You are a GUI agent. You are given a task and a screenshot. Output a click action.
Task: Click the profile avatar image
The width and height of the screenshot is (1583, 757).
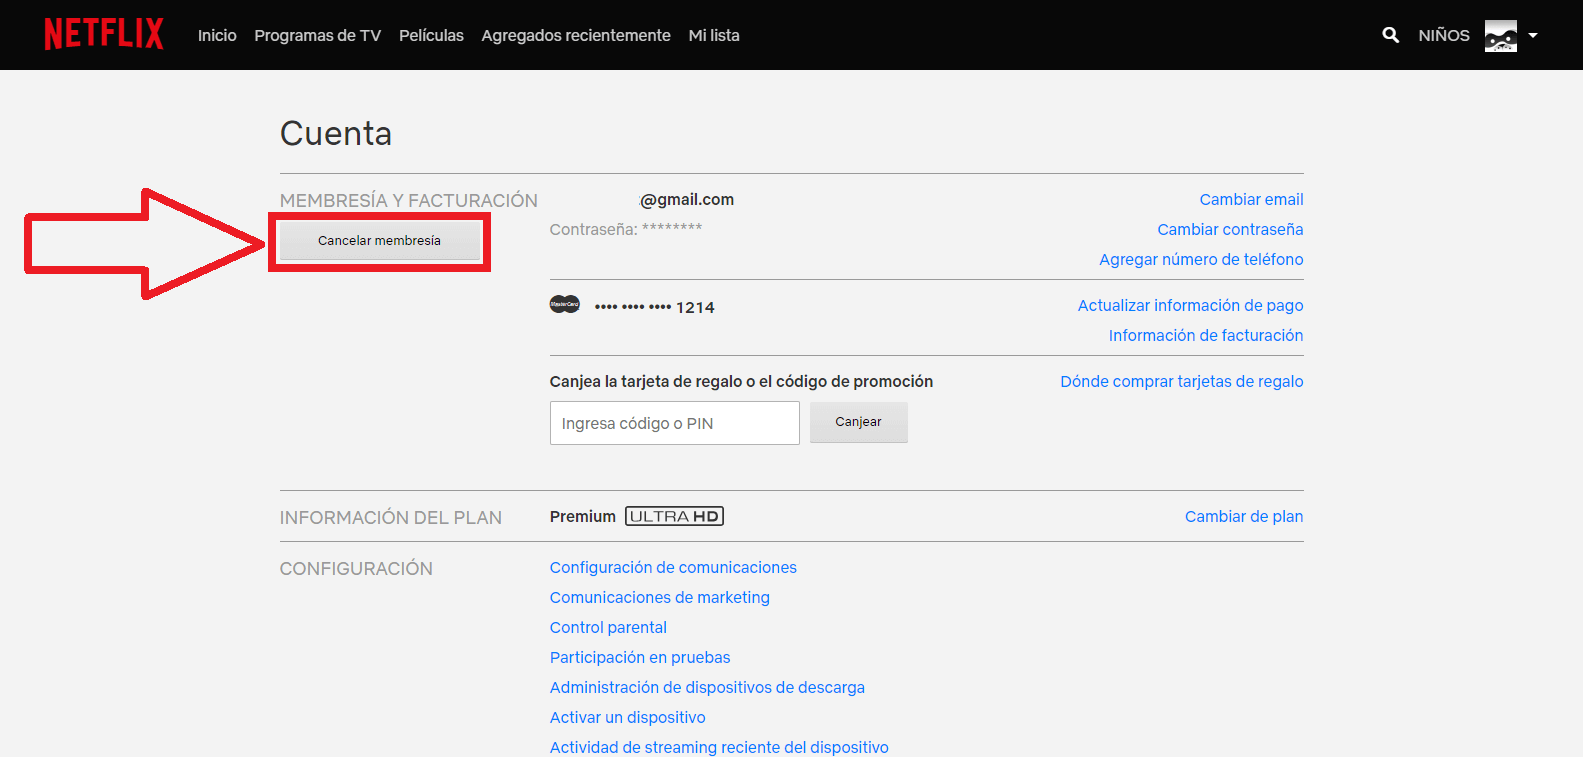pyautogui.click(x=1500, y=36)
